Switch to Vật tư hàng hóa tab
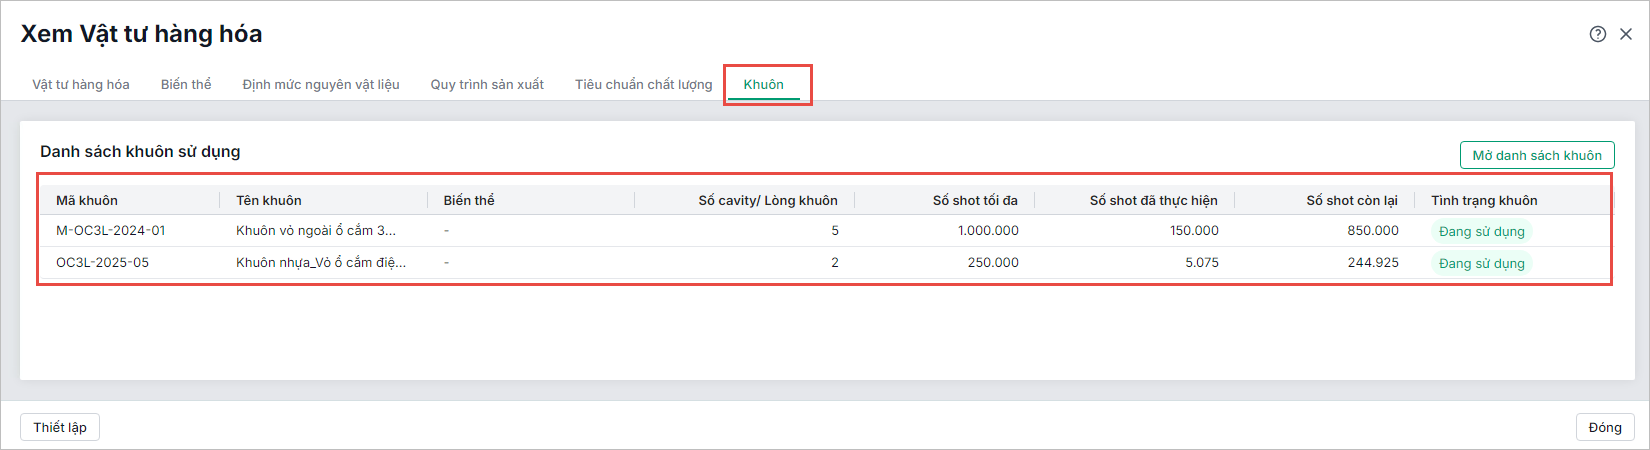Viewport: 1650px width, 450px height. click(81, 85)
